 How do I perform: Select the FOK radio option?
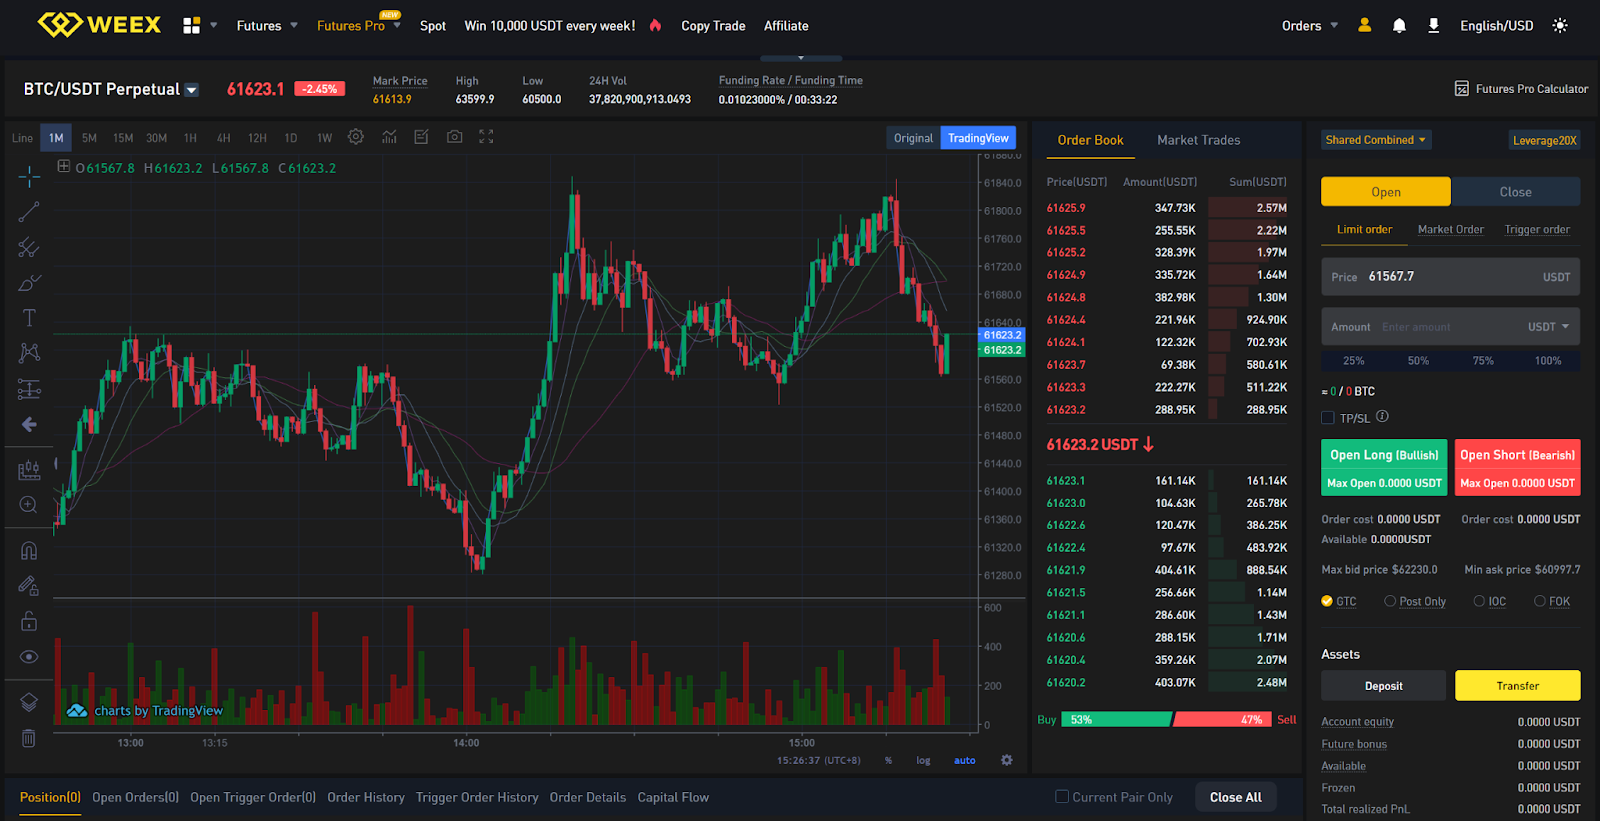[x=1540, y=601]
